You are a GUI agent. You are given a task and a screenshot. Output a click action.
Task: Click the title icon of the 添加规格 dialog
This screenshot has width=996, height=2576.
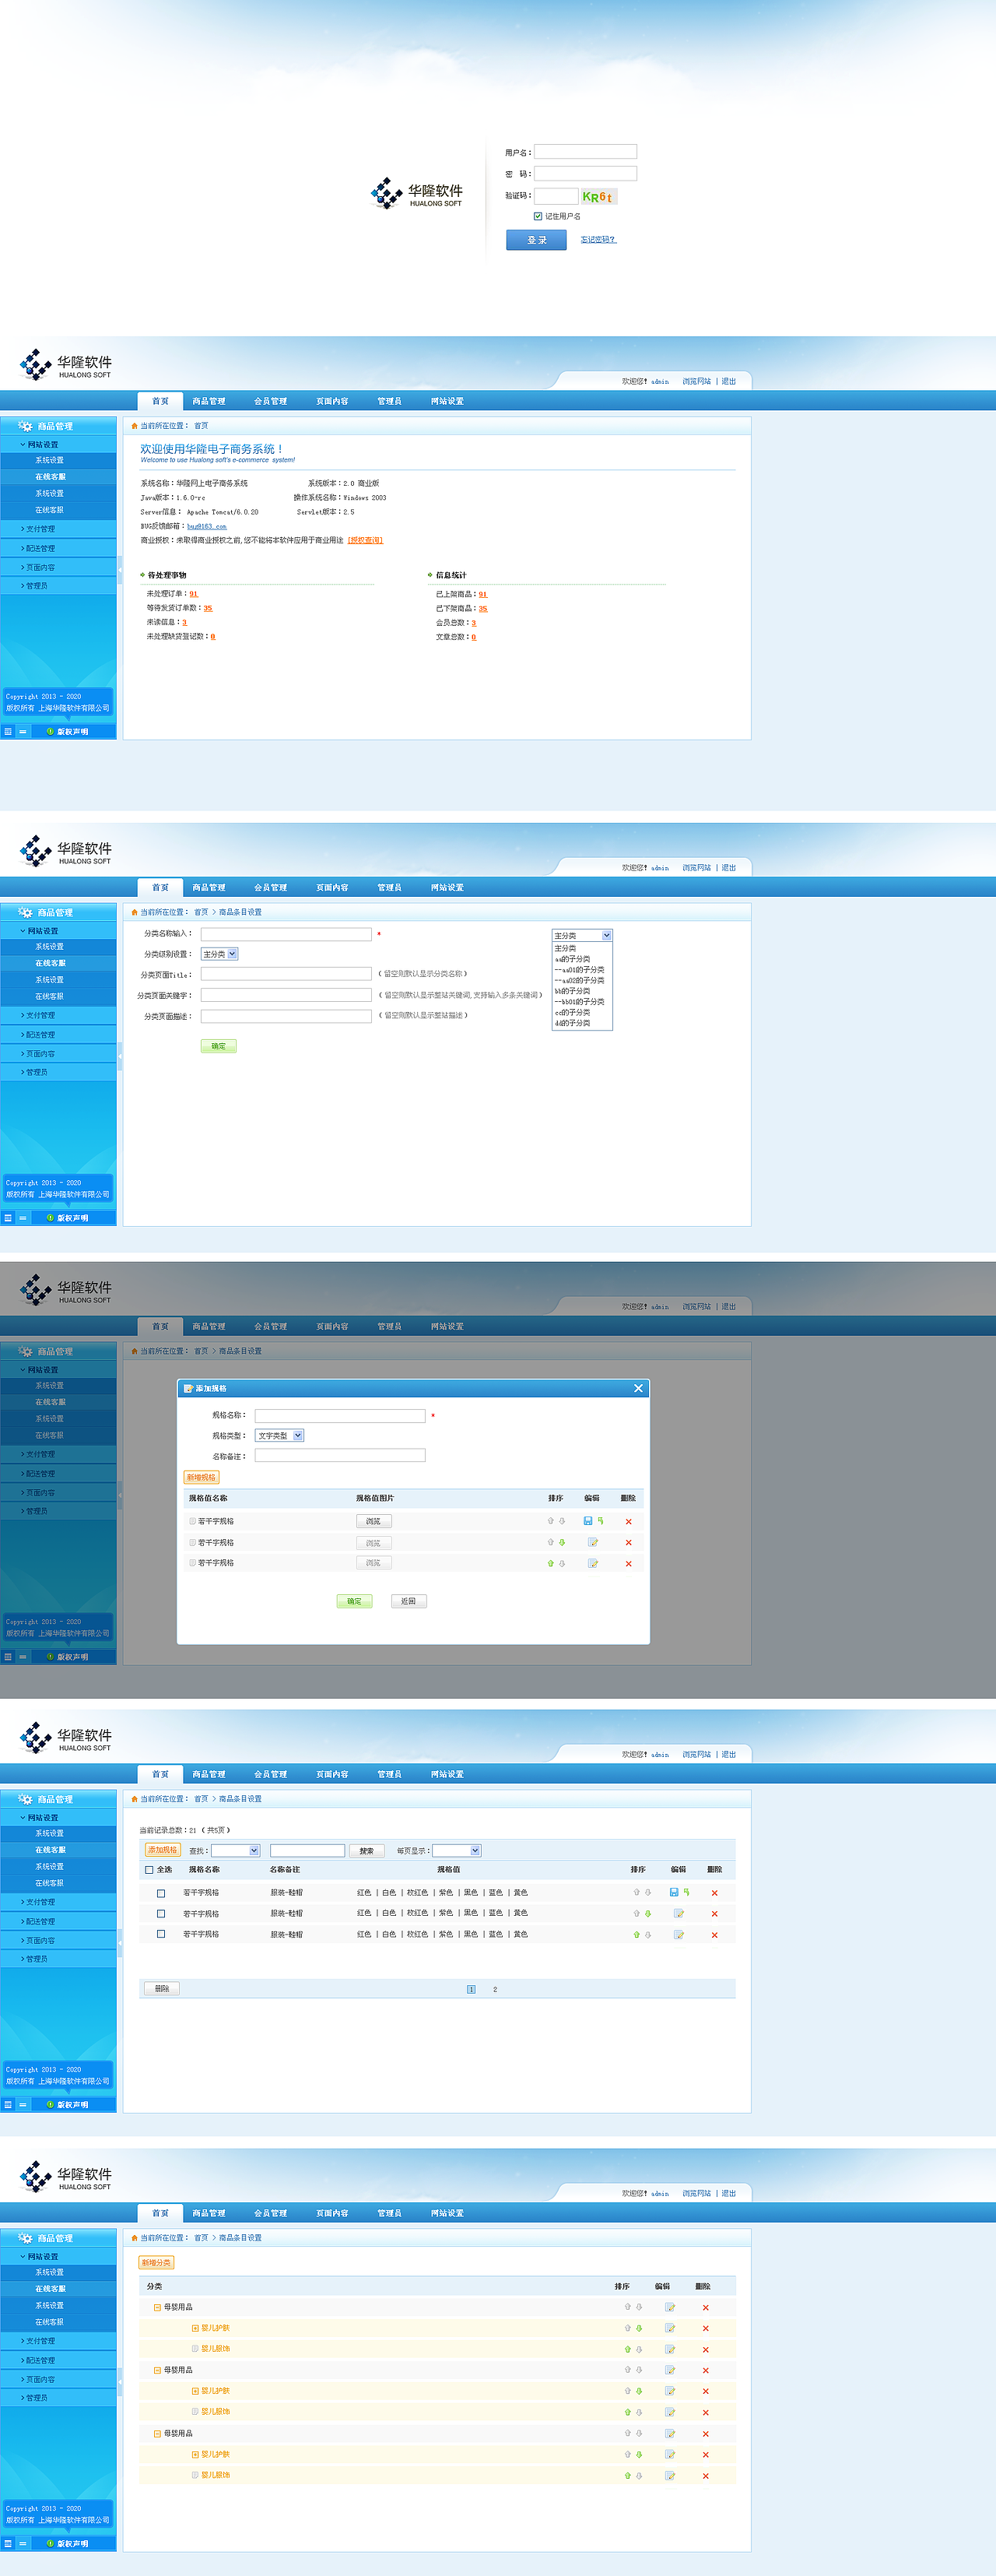[x=188, y=1388]
